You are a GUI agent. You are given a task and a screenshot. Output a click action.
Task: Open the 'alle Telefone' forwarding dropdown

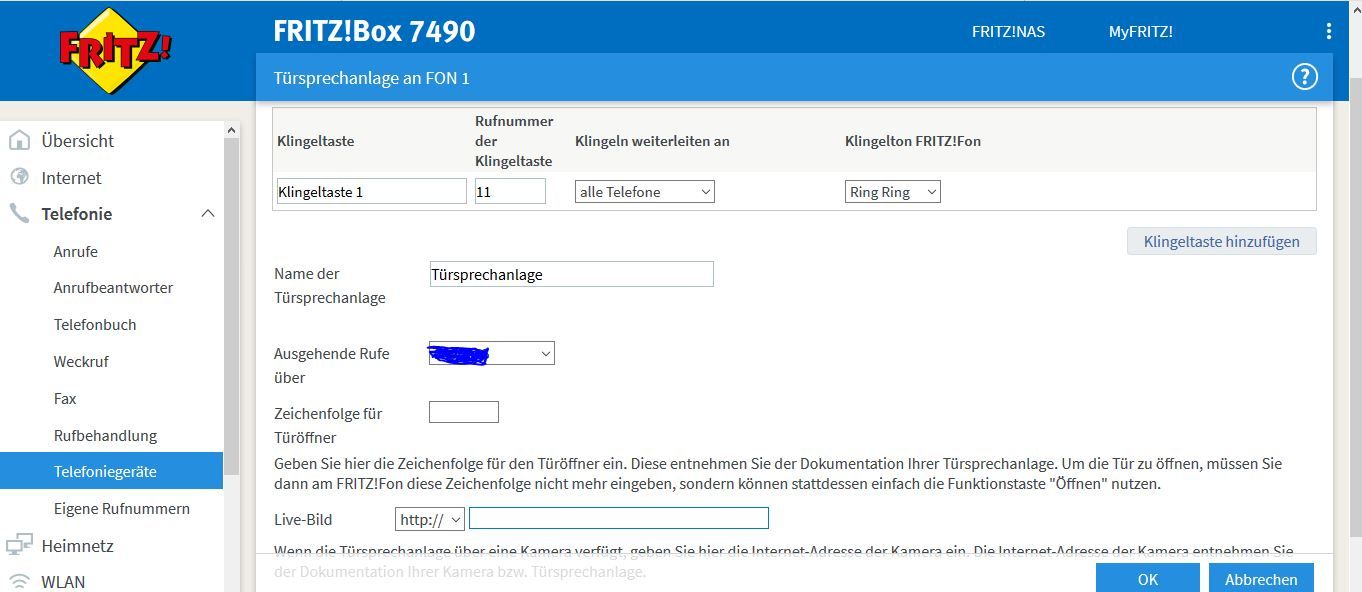644,192
